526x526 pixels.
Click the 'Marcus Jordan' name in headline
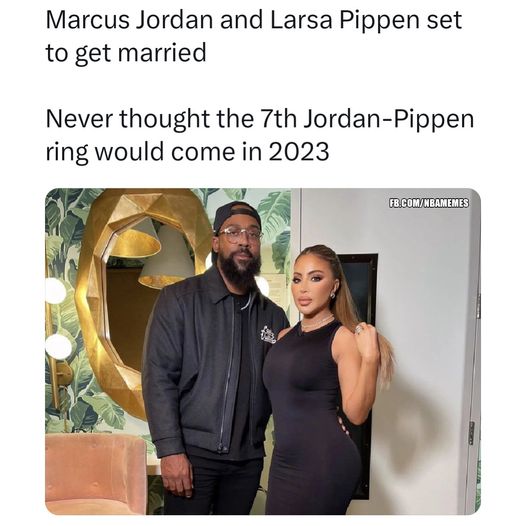[129, 19]
